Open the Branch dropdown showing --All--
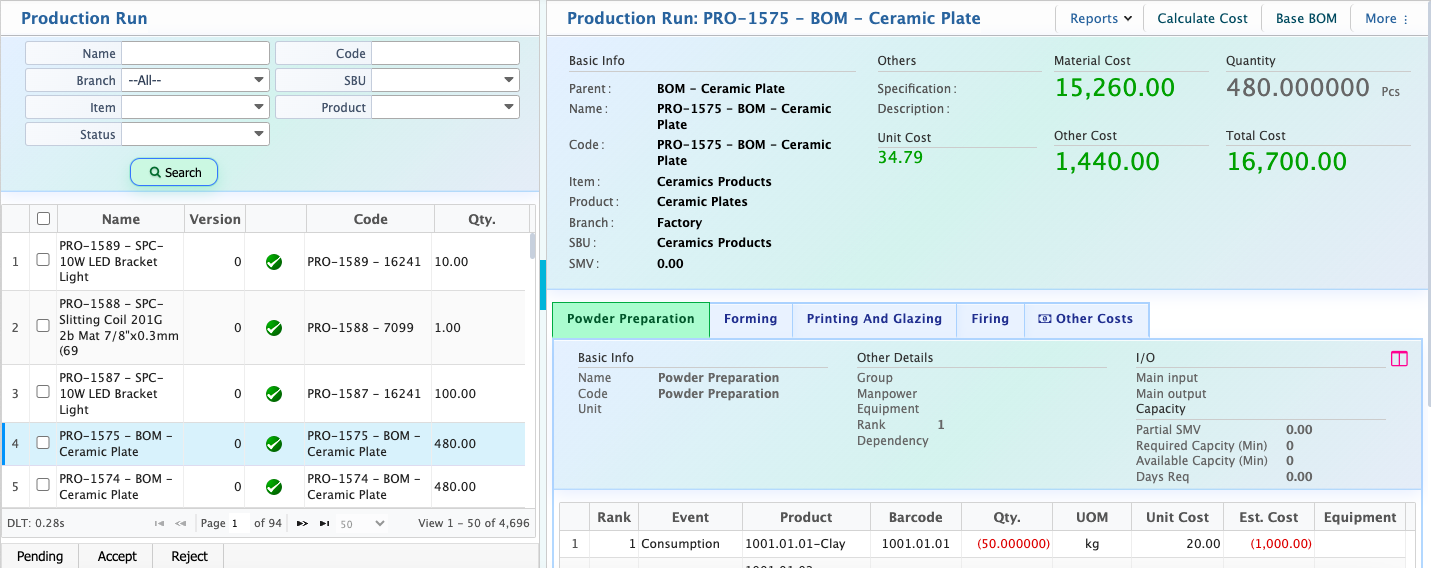Viewport: 1431px width, 568px height. [x=195, y=80]
